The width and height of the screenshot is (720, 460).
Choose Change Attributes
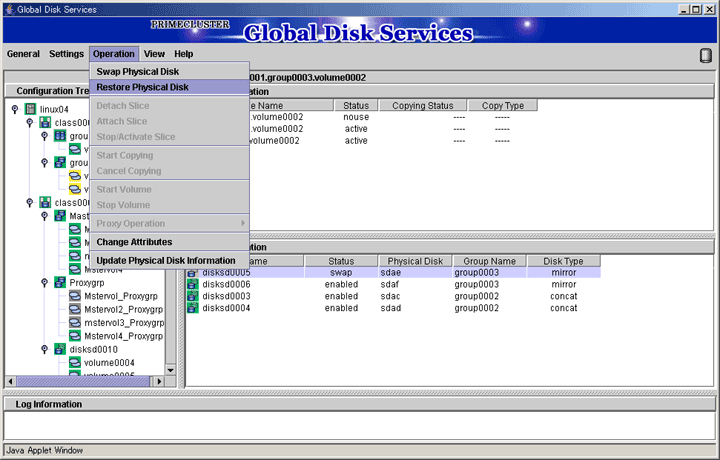click(x=170, y=242)
